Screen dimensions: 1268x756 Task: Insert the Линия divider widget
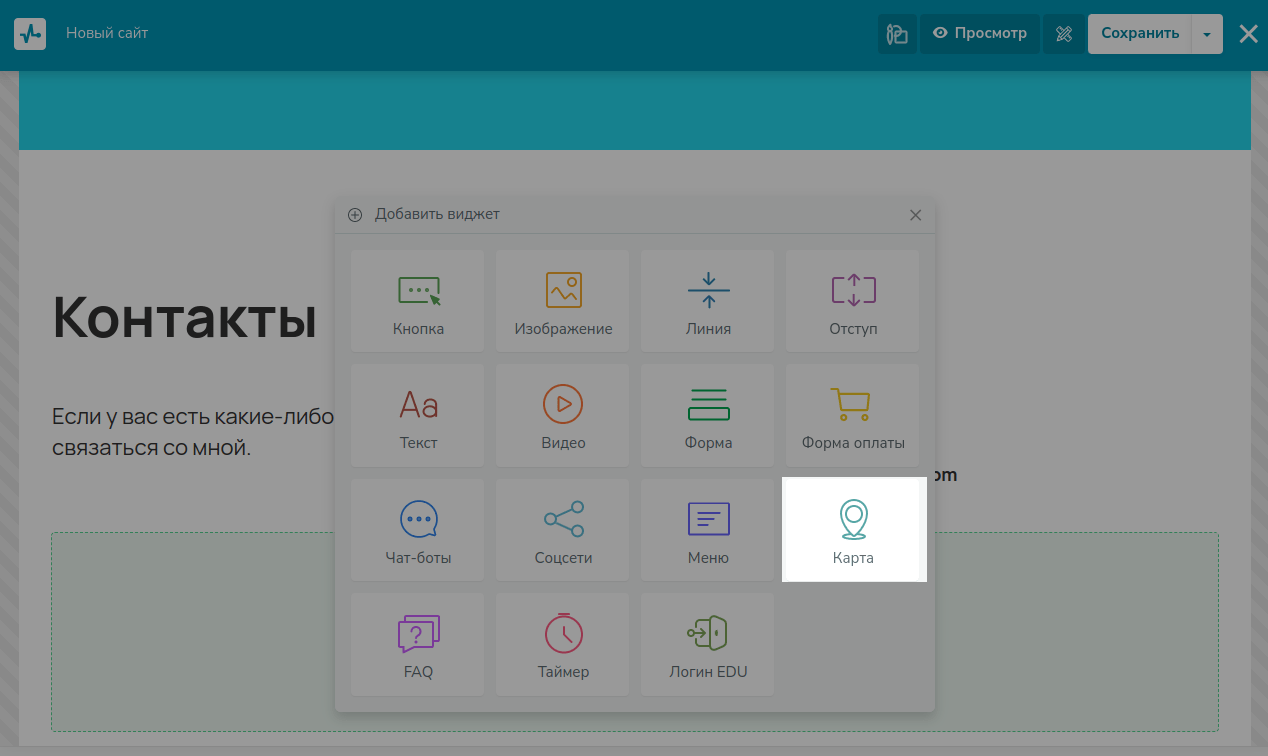tap(708, 301)
